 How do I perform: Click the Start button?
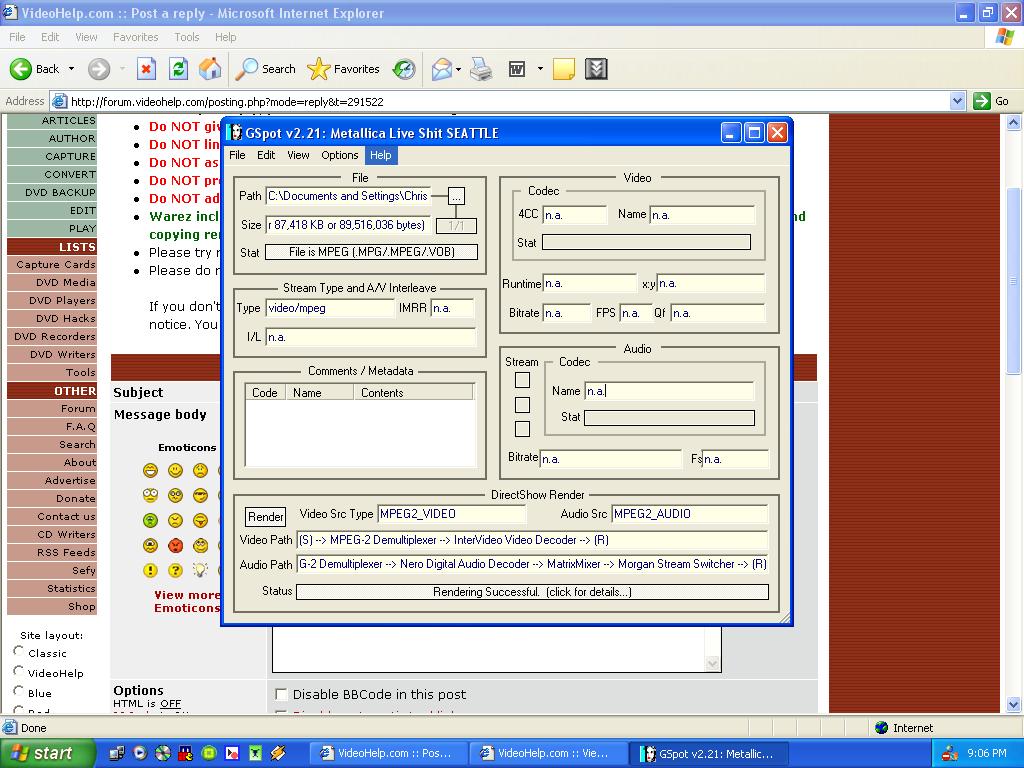click(47, 753)
